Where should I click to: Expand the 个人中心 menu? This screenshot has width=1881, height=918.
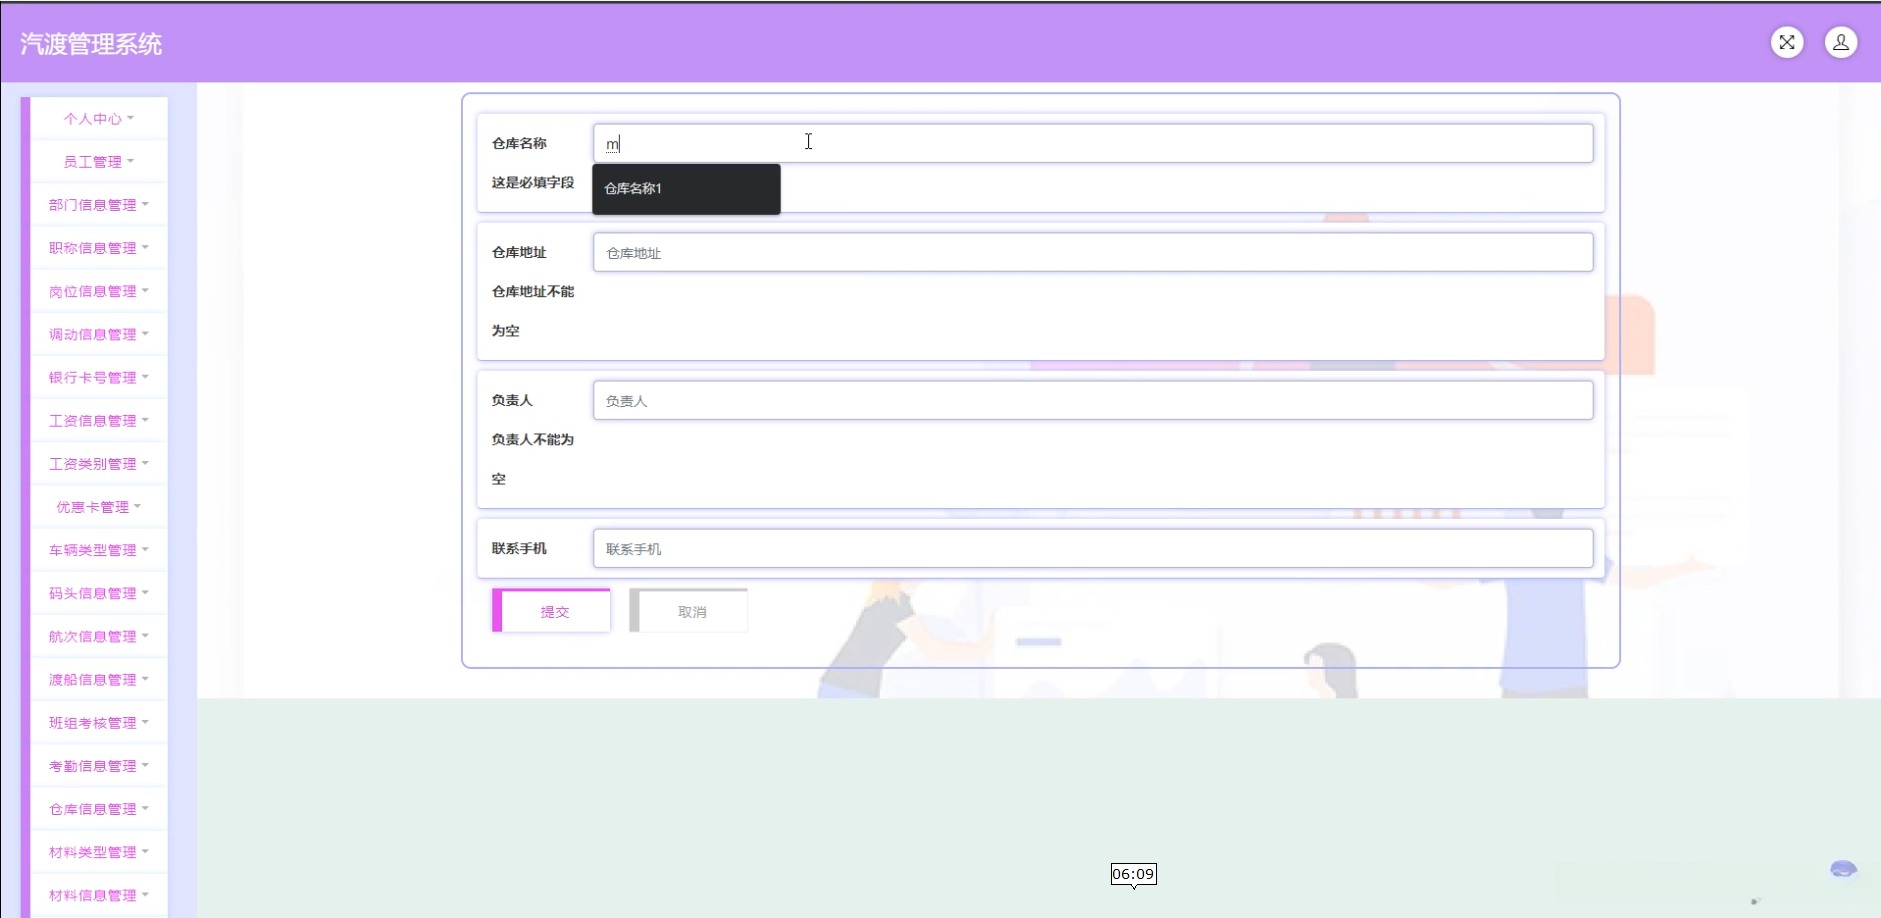pos(99,118)
